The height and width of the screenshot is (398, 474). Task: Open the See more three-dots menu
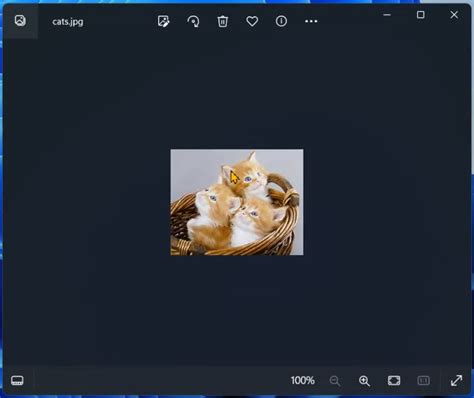(x=311, y=21)
